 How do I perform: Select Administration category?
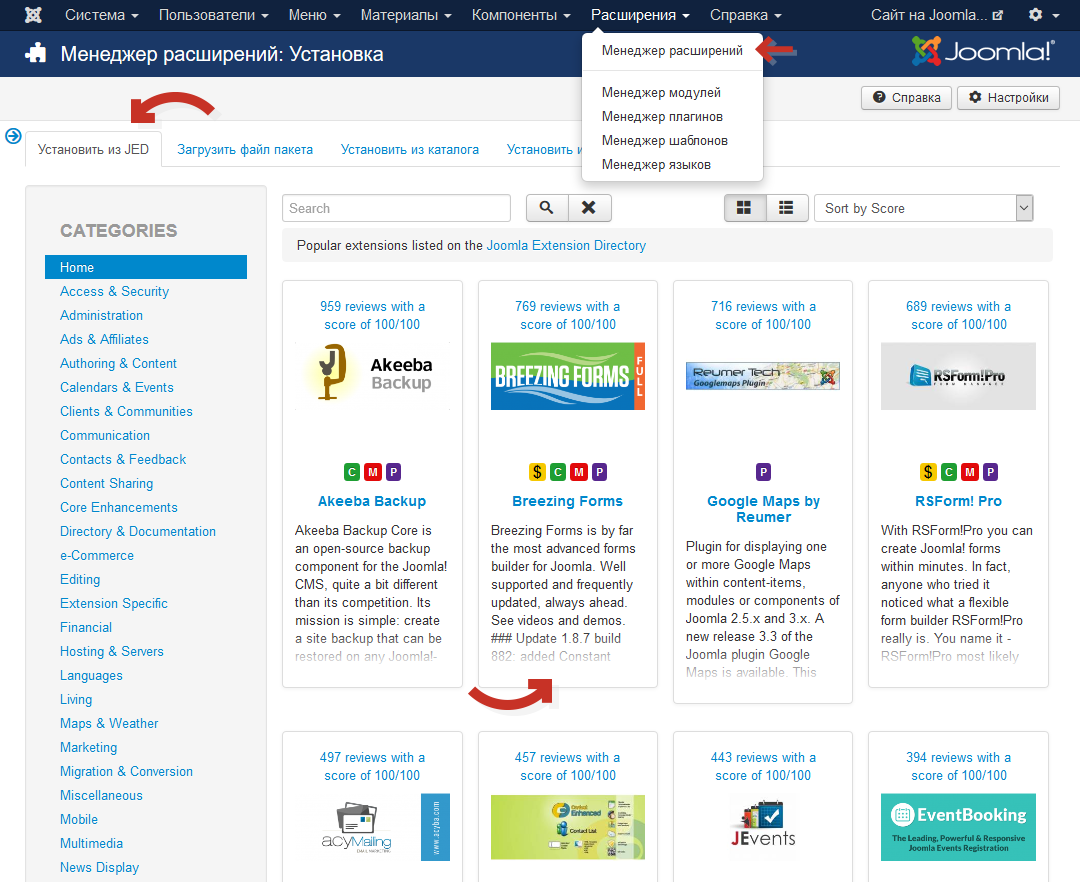click(101, 315)
